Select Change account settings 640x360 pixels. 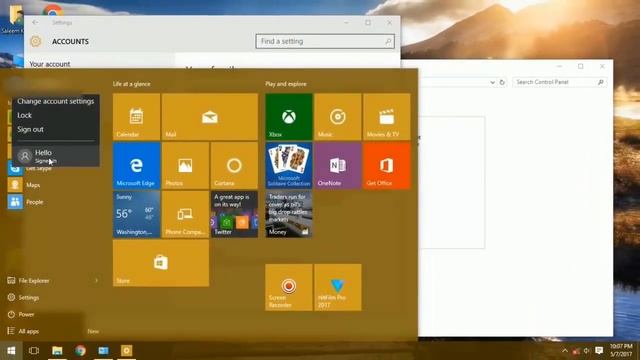coord(56,101)
